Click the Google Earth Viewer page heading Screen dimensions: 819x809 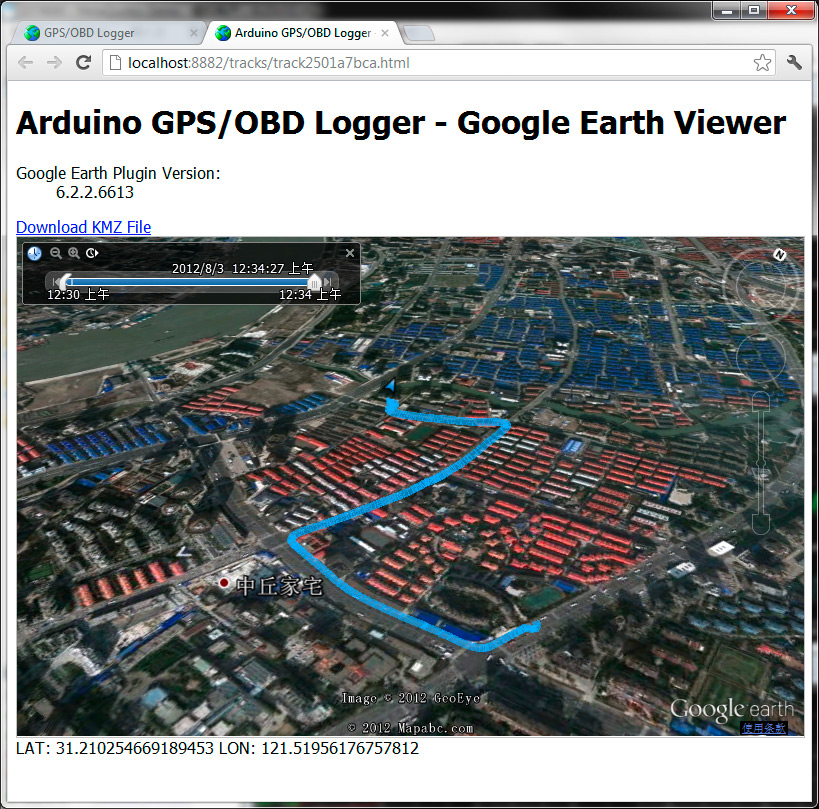pos(401,123)
